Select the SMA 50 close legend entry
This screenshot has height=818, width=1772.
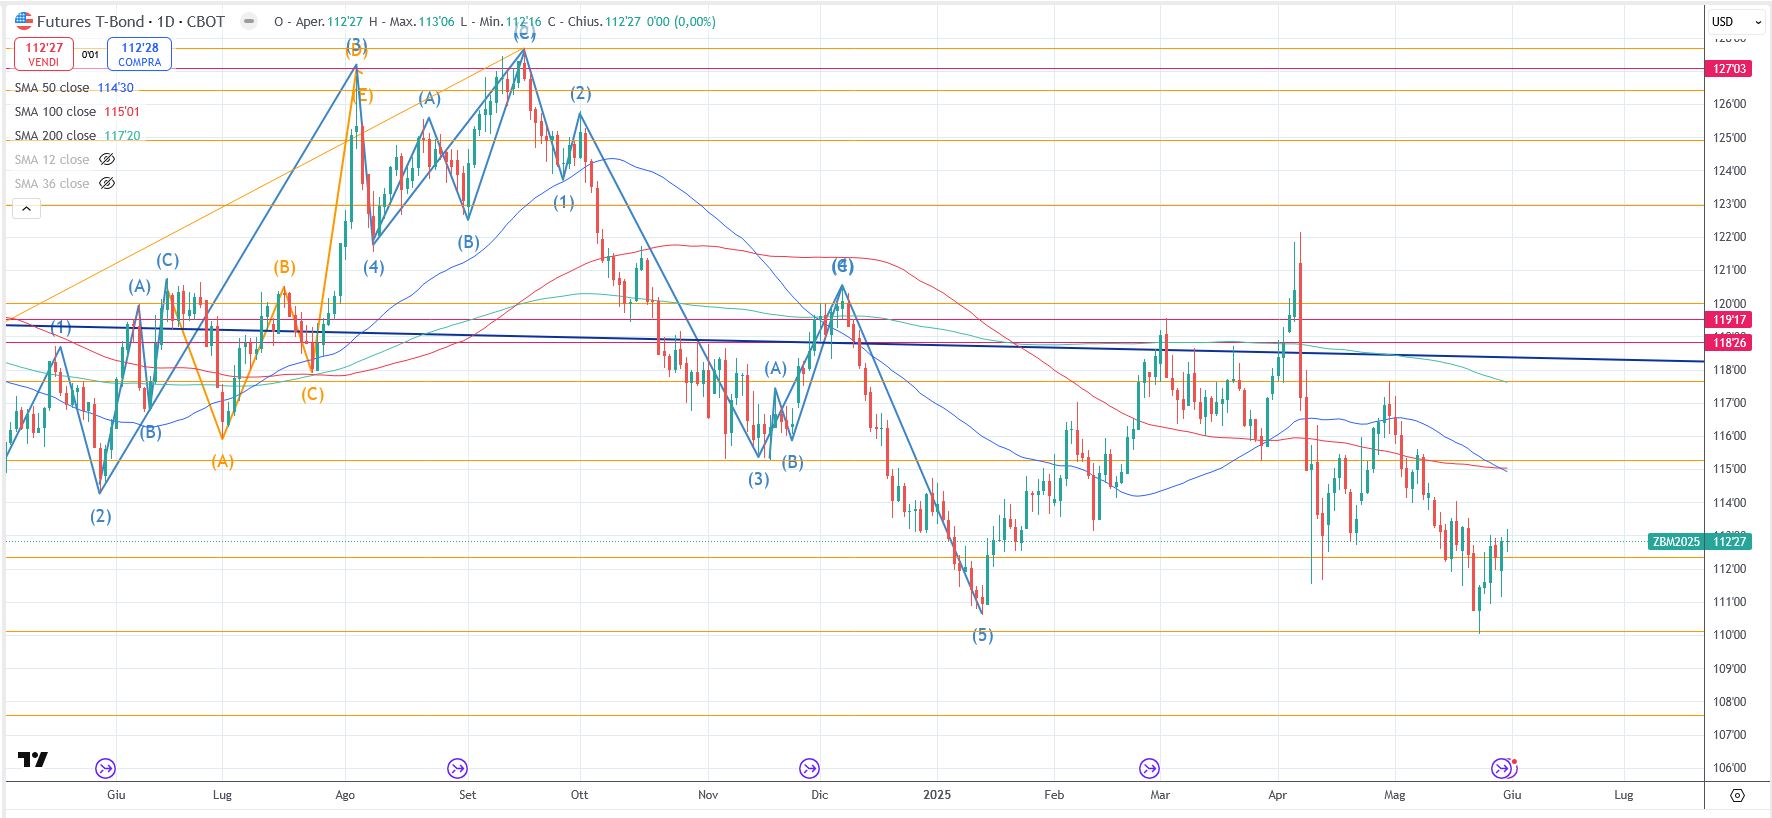tap(52, 88)
